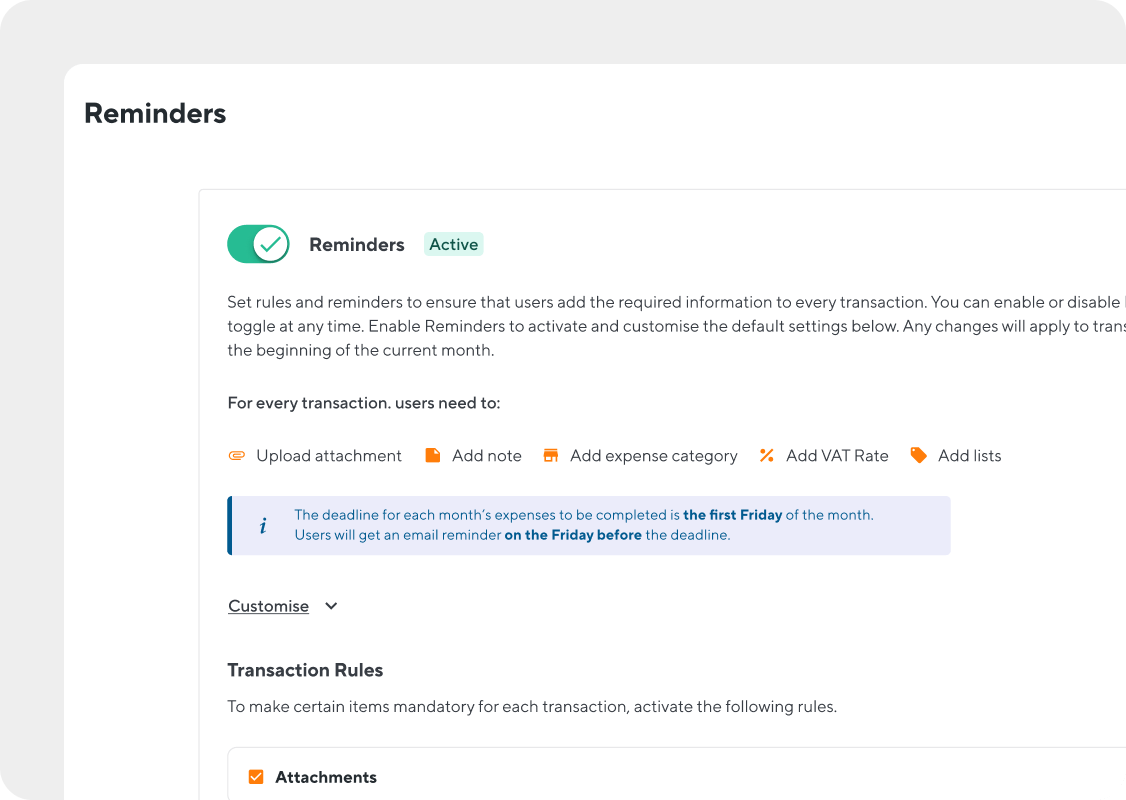The width and height of the screenshot is (1126, 800).
Task: Uncheck the Attachments rule checkbox
Action: (256, 777)
